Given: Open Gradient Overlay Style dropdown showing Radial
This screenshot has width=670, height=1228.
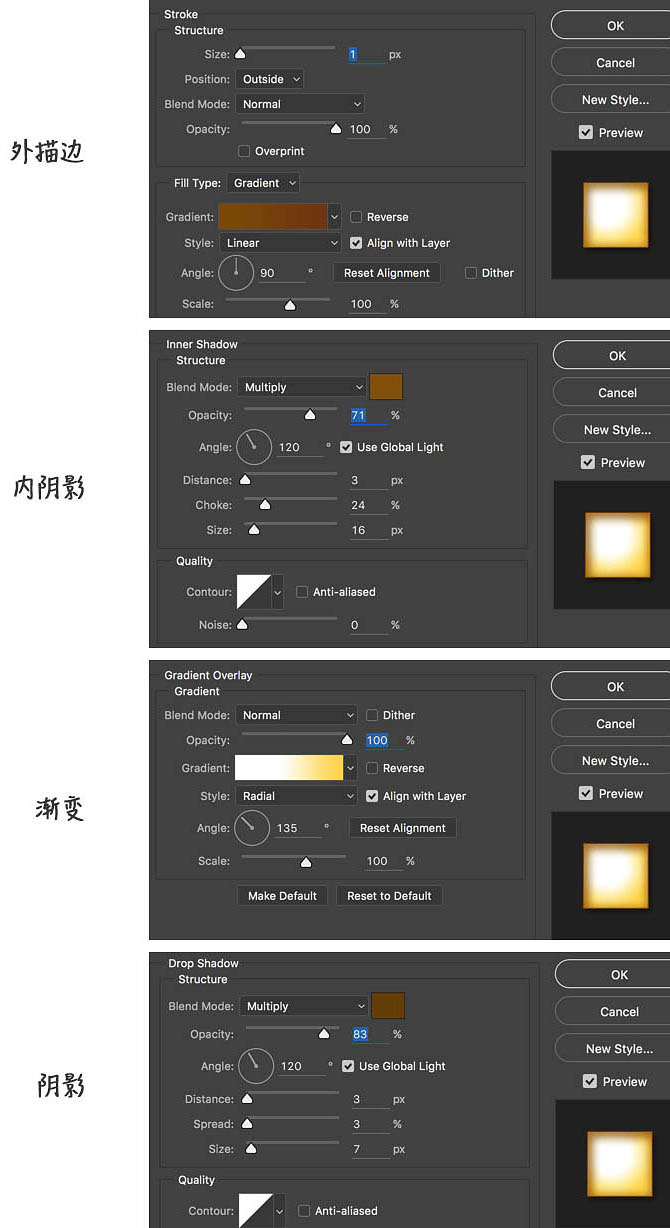Looking at the screenshot, I should pyautogui.click(x=296, y=796).
